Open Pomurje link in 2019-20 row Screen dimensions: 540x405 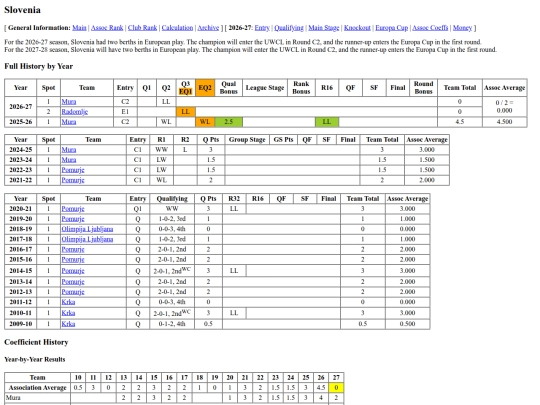pyautogui.click(x=73, y=219)
